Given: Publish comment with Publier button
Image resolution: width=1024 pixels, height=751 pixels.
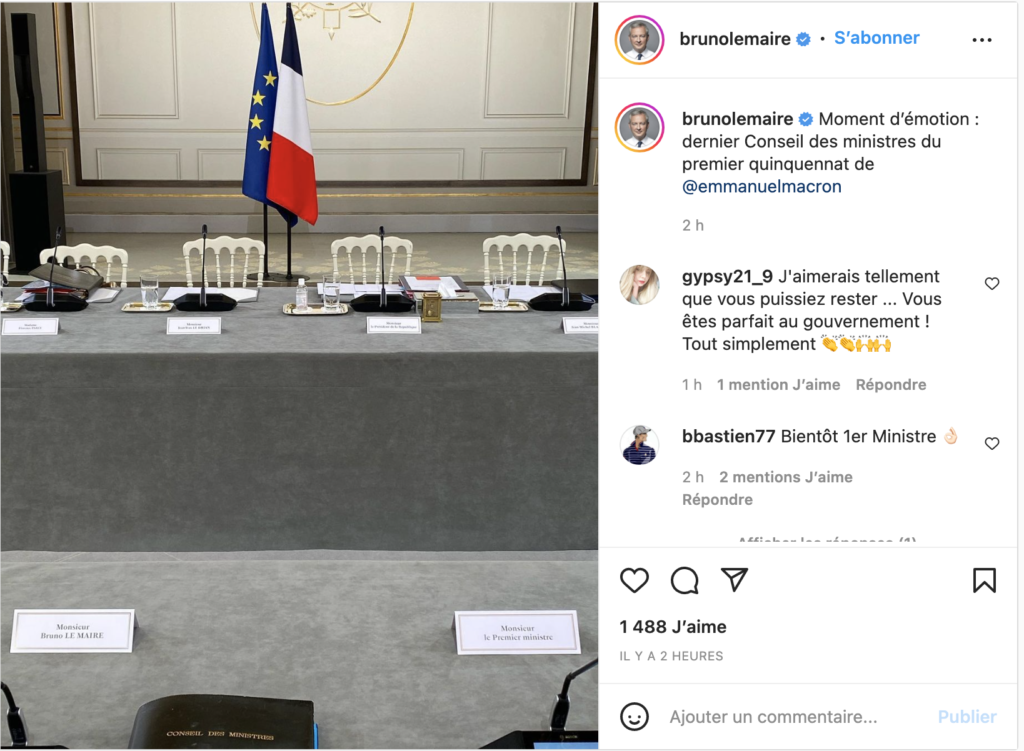Looking at the screenshot, I should (967, 717).
